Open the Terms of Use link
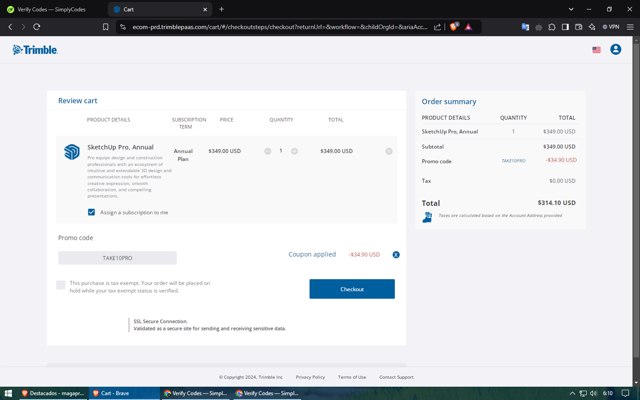 [x=352, y=377]
